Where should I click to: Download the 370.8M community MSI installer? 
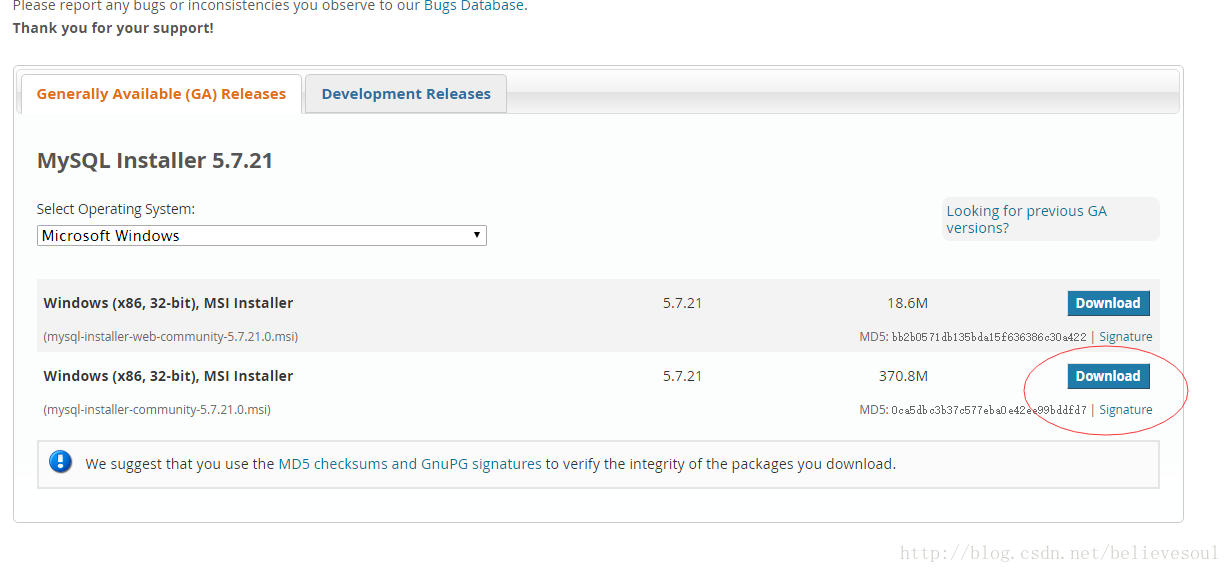click(x=1108, y=376)
